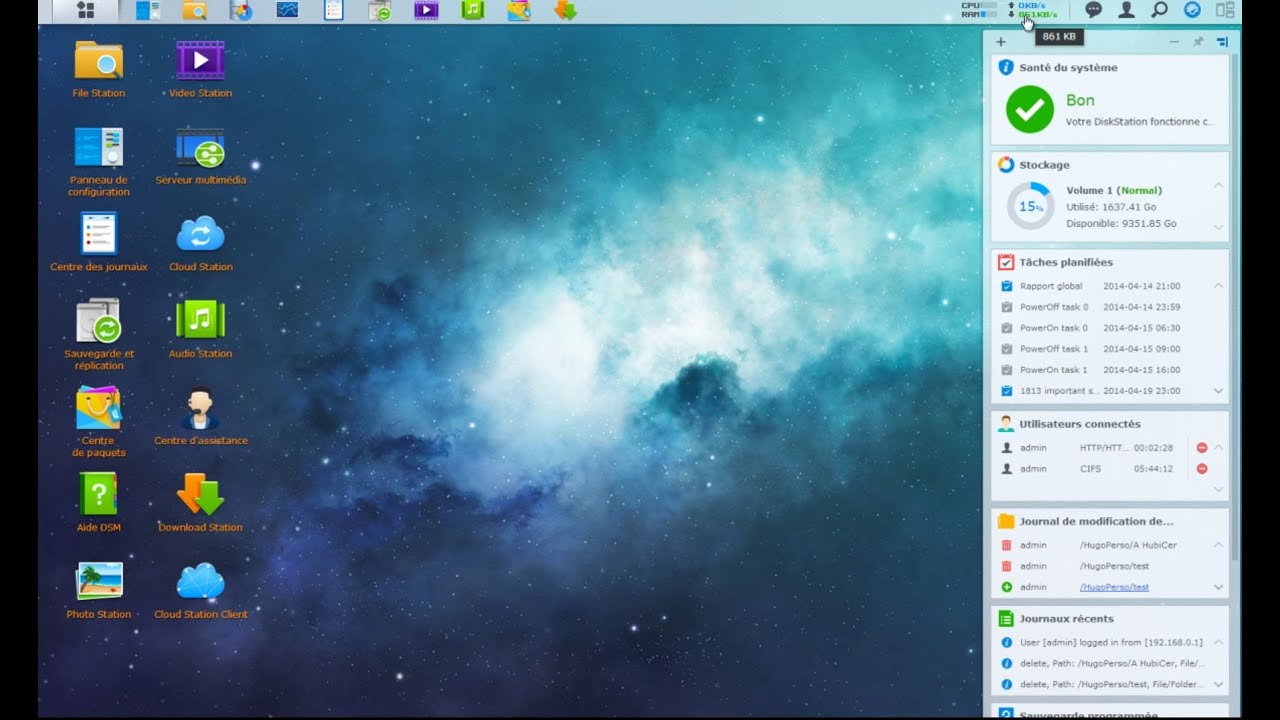Open Cloud Station desktop shortcut
1280x720 pixels.
[x=200, y=242]
